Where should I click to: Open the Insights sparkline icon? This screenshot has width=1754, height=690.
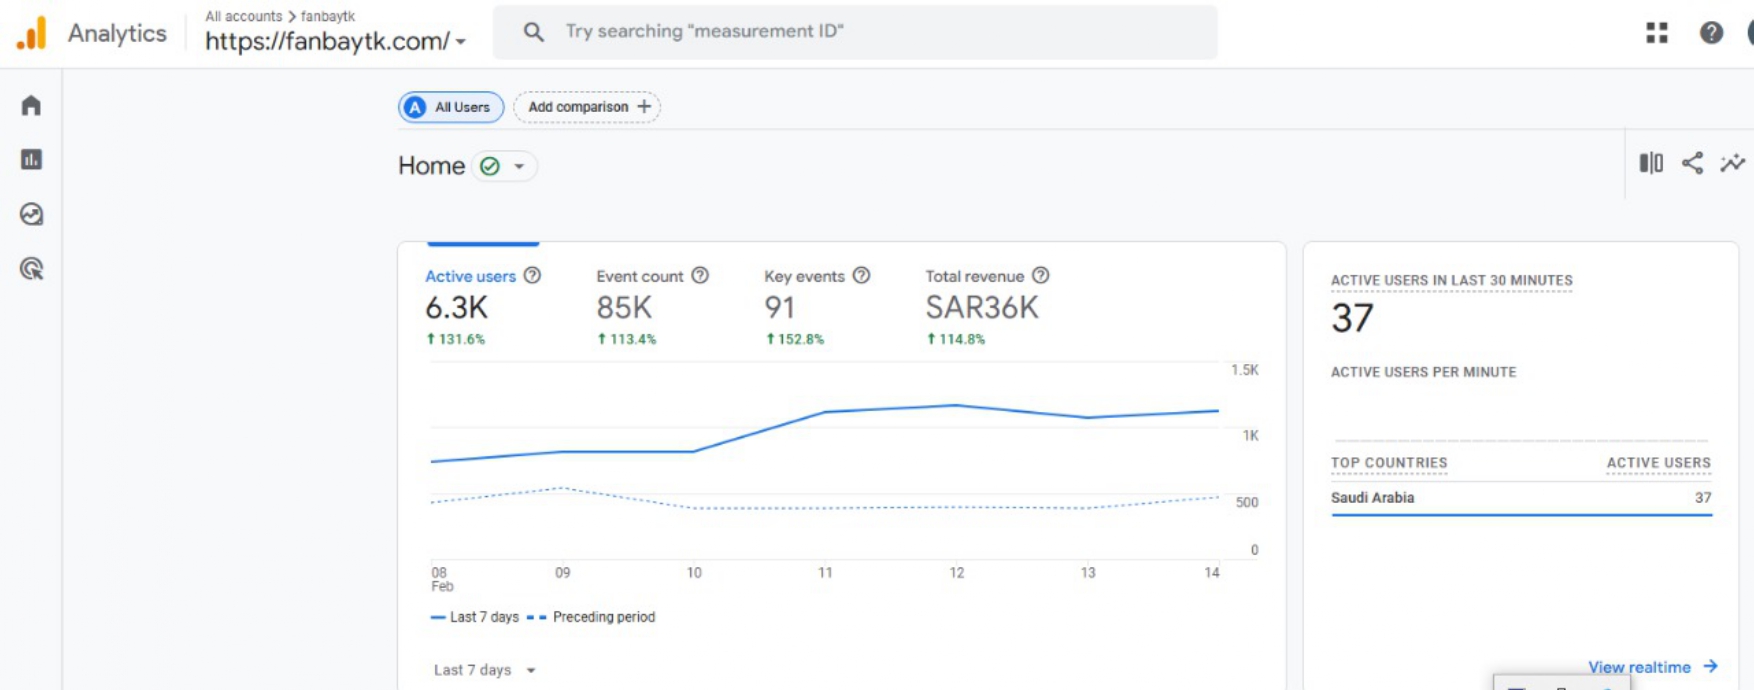point(1732,163)
